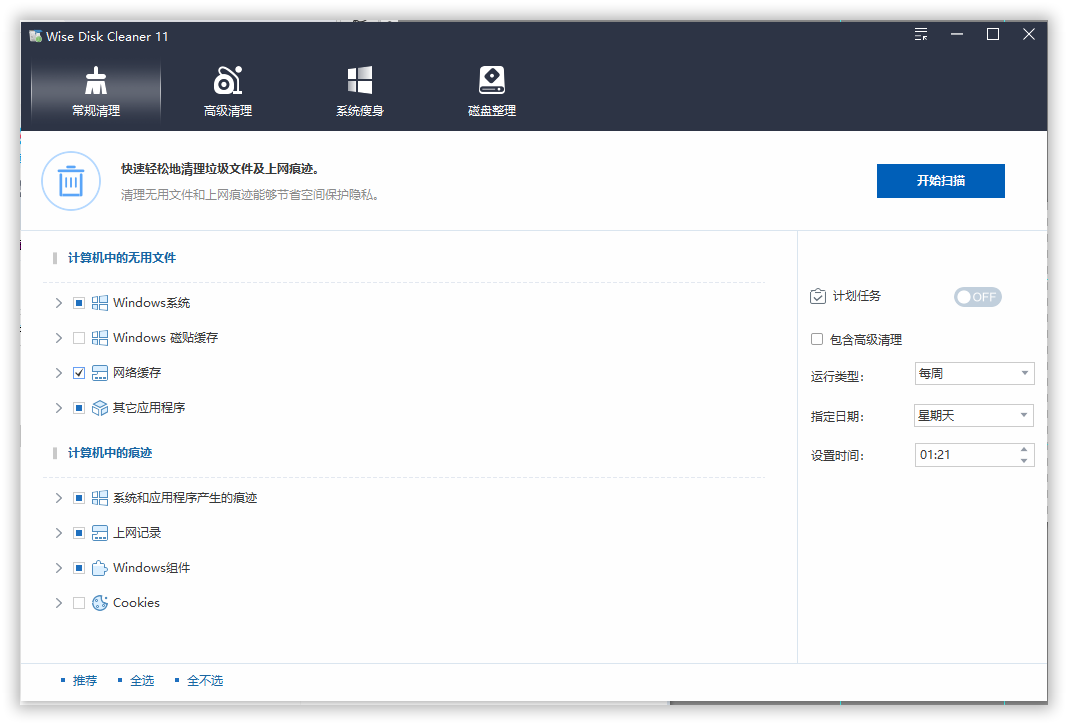Expand the 其它应用程序 row

[x=59, y=408]
